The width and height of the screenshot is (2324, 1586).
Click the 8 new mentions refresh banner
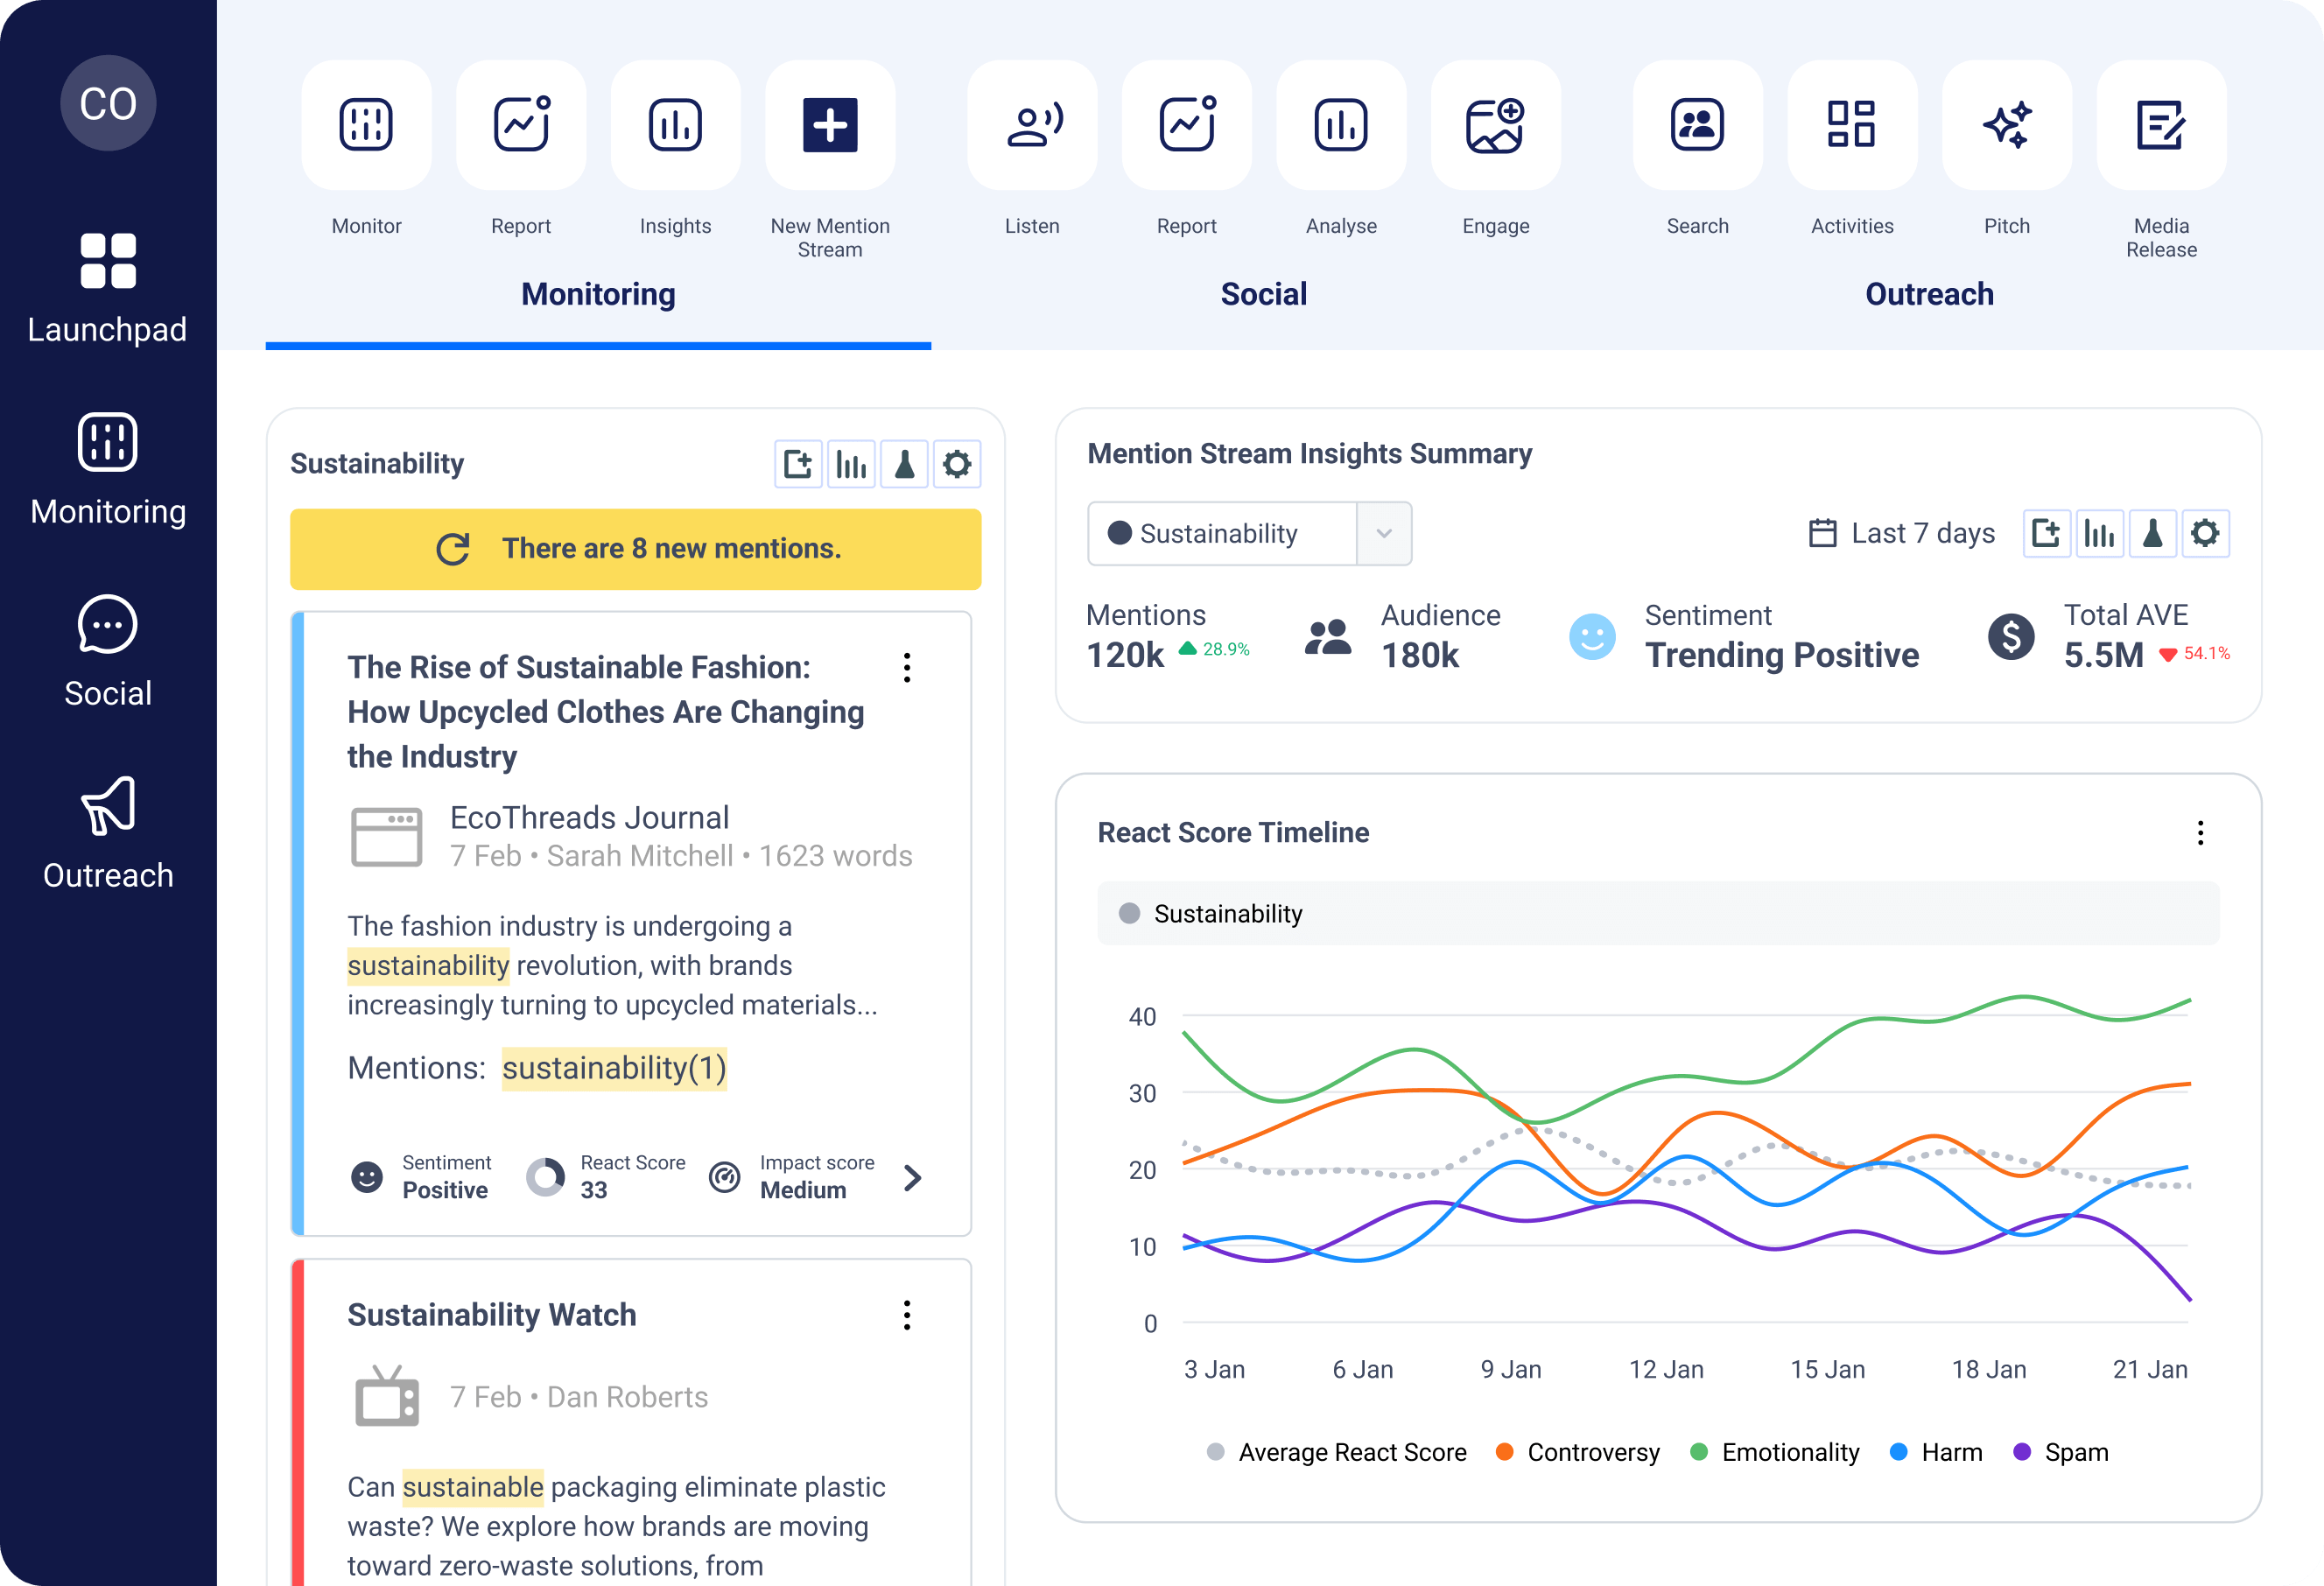pyautogui.click(x=635, y=549)
